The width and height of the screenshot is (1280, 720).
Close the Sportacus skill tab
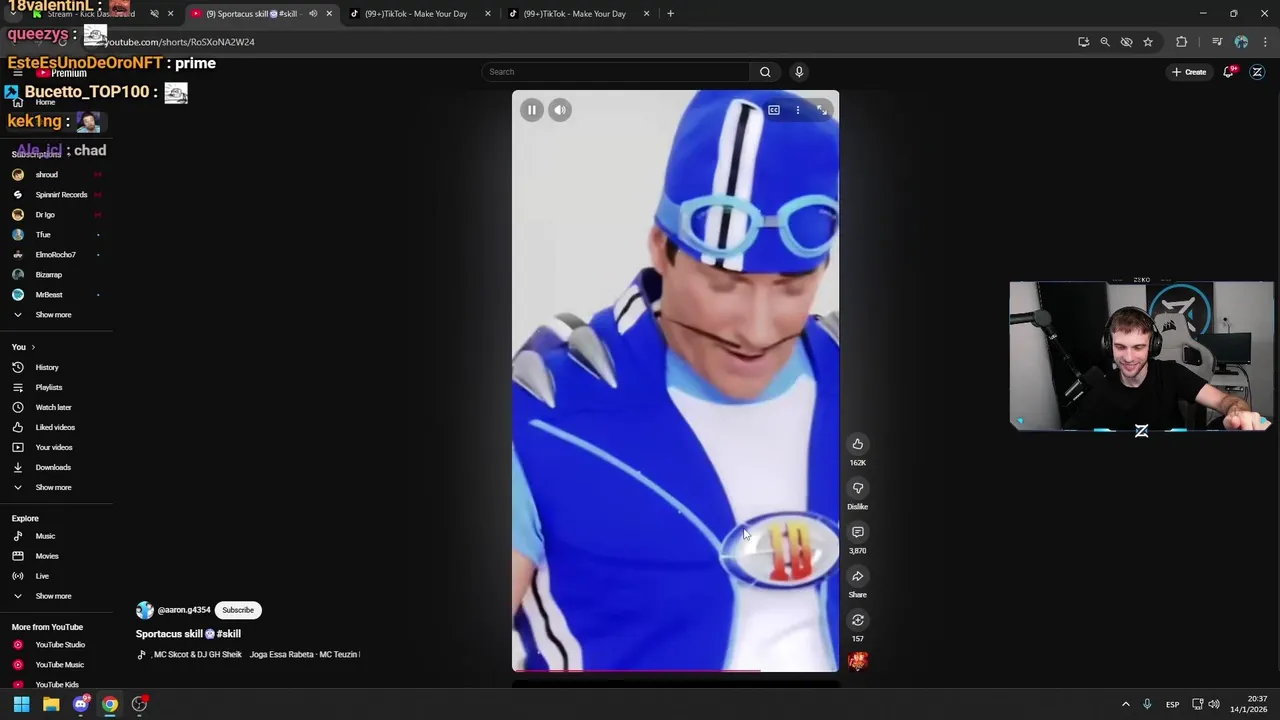pyautogui.click(x=329, y=14)
